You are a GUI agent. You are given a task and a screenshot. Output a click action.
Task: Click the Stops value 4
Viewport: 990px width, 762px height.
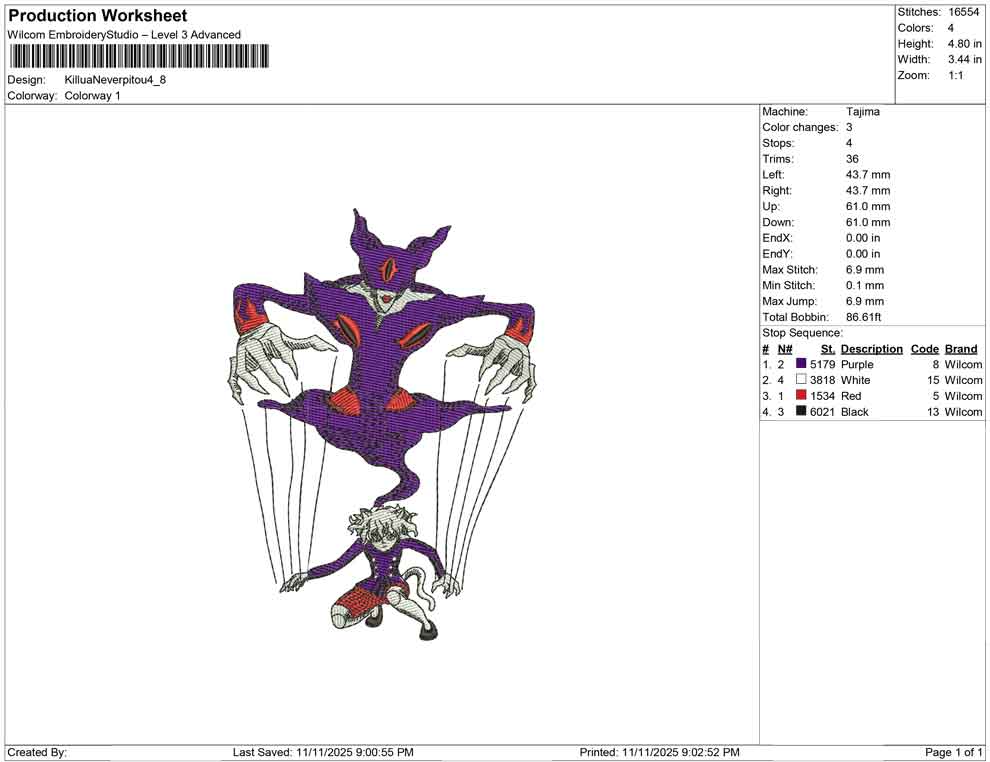point(849,143)
